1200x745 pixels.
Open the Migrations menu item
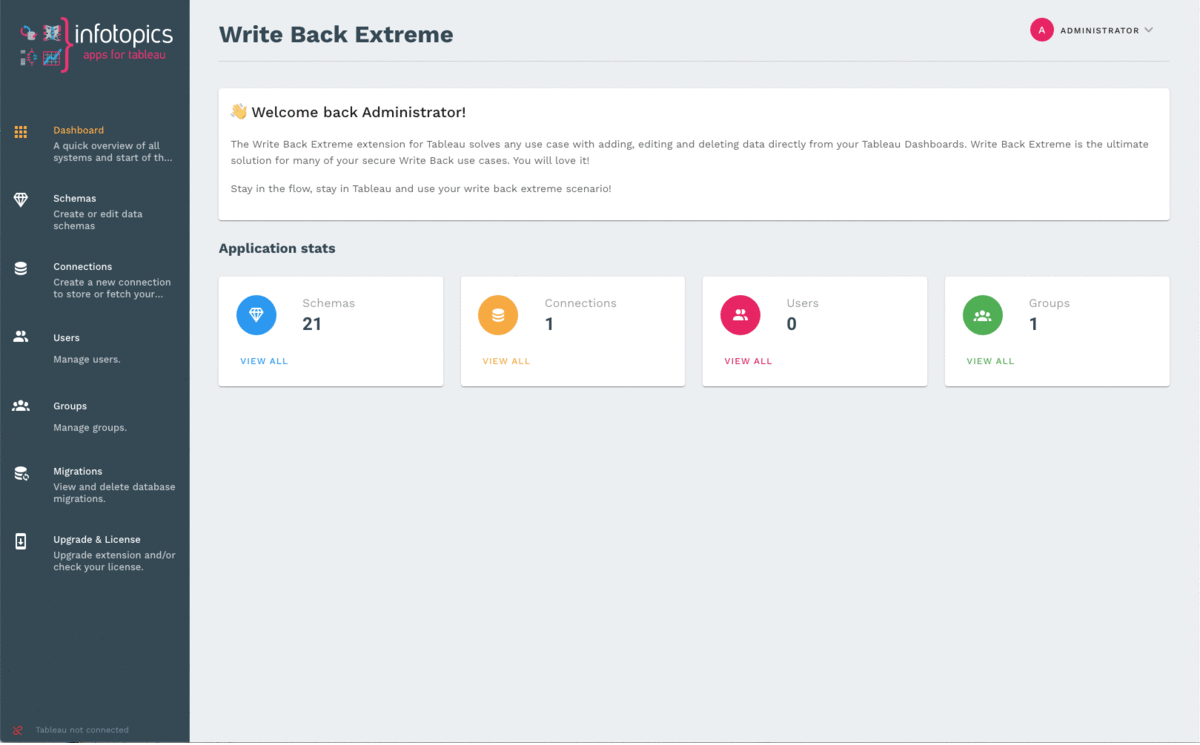[x=95, y=484]
